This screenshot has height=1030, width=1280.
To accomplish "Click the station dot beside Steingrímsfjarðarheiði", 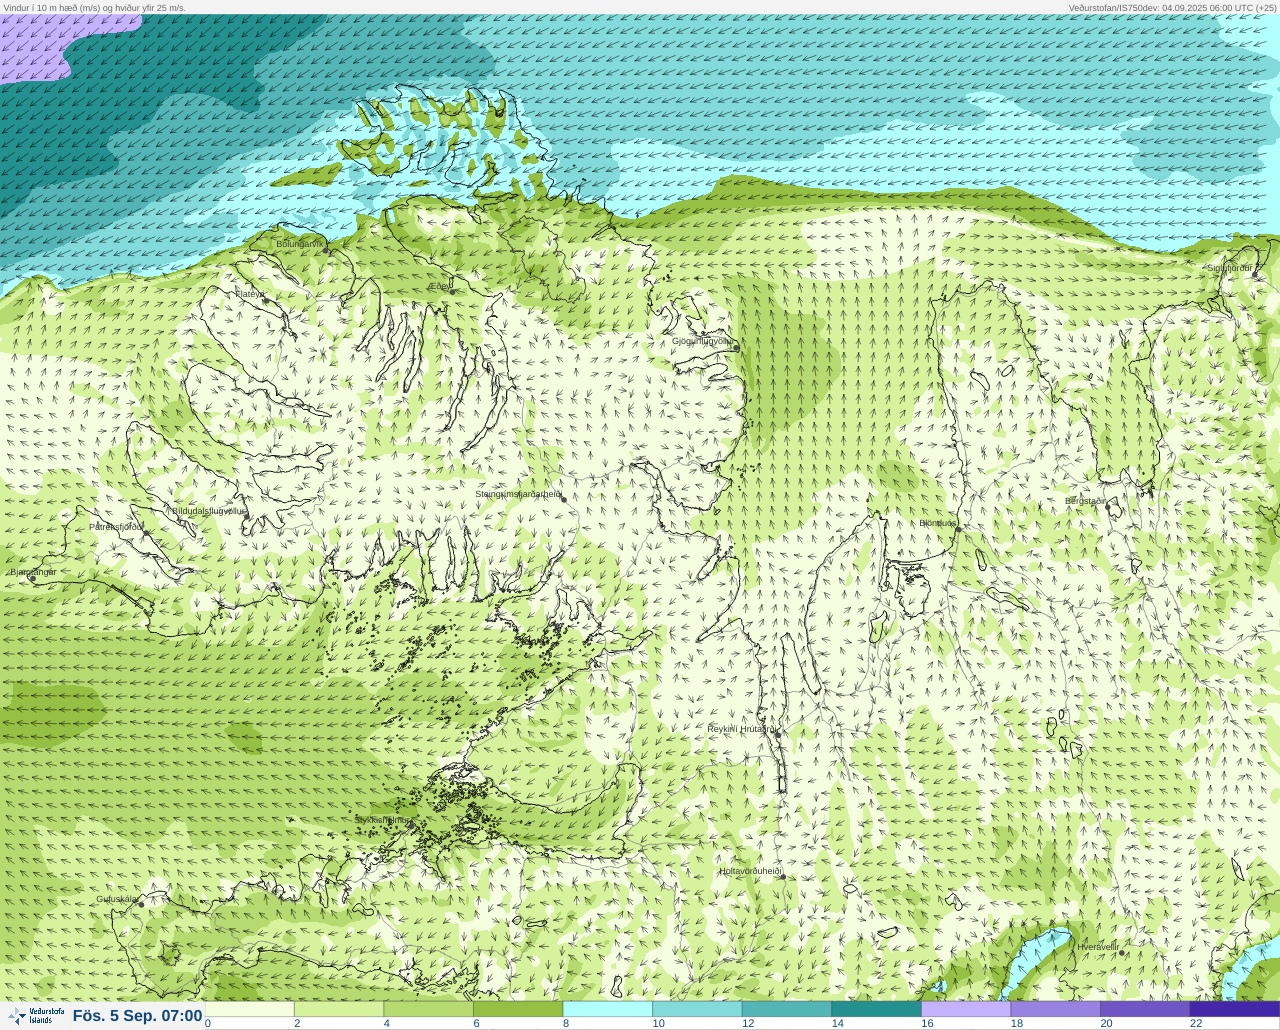I will 563,498.
